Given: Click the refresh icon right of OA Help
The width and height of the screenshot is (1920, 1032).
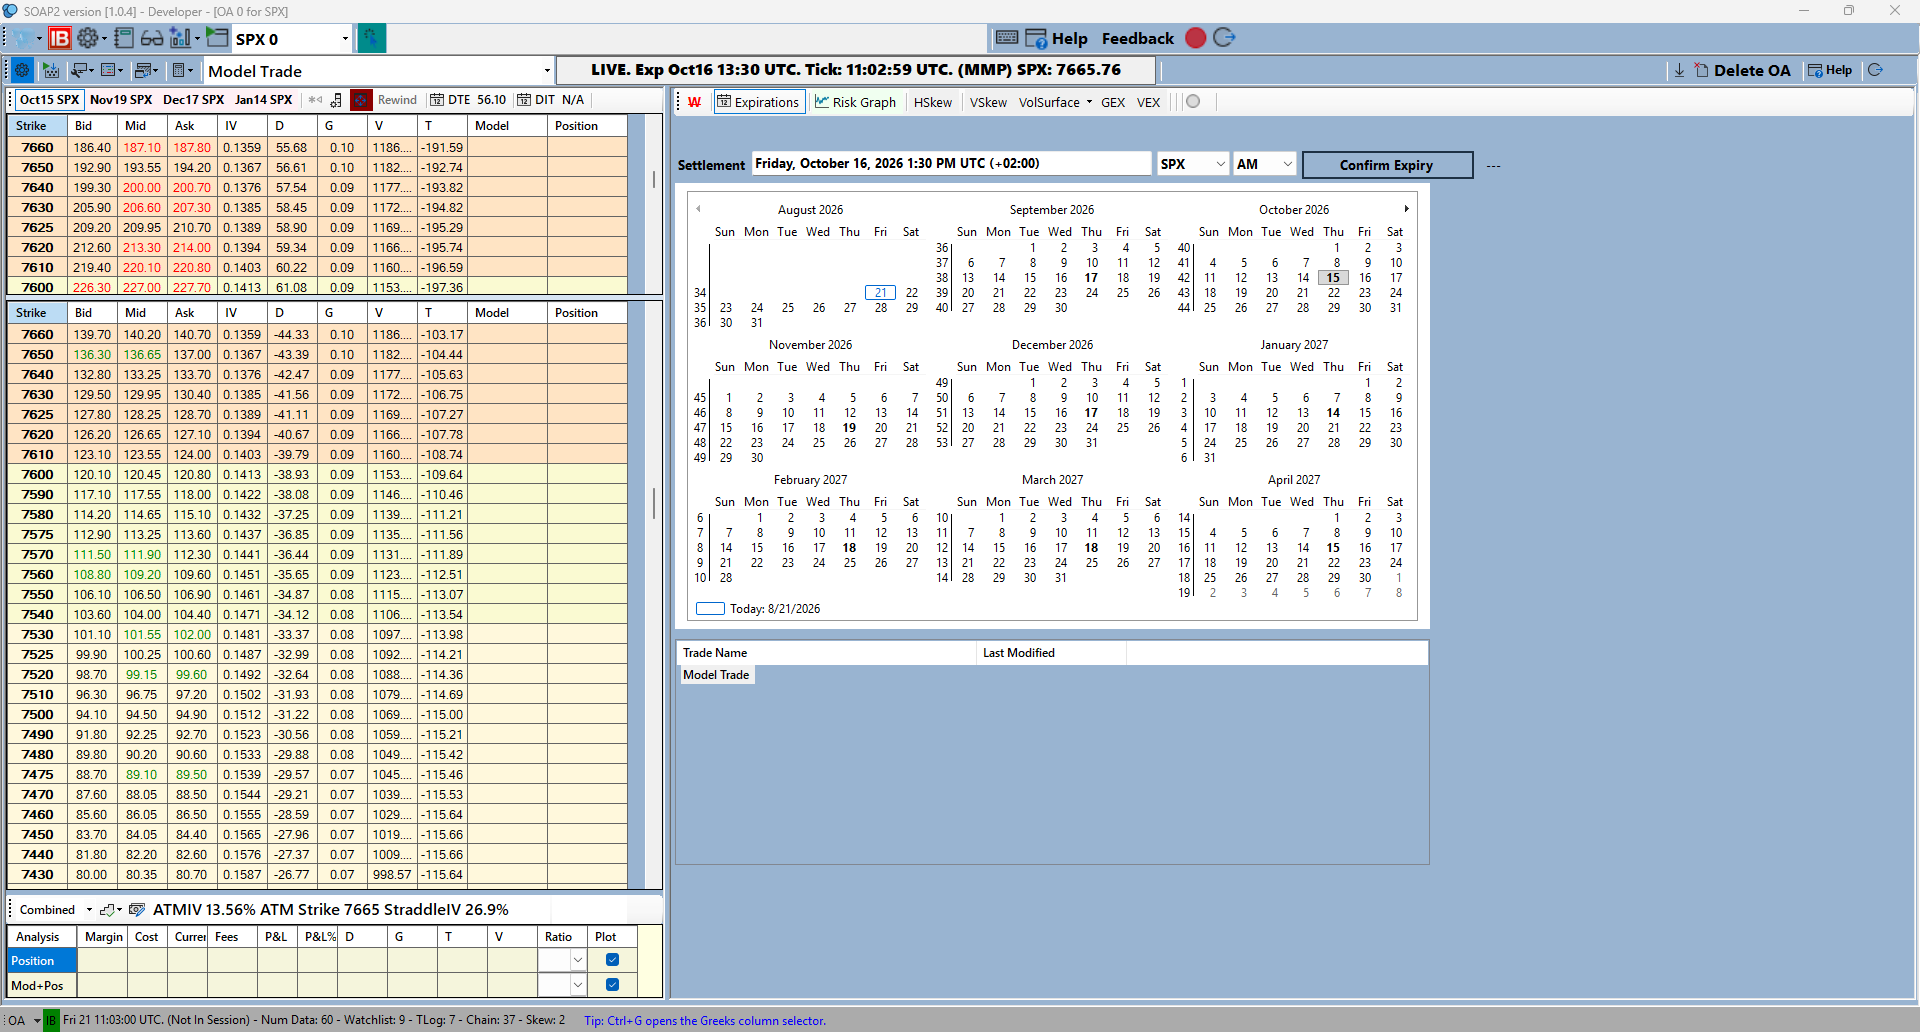Looking at the screenshot, I should click(x=1875, y=70).
